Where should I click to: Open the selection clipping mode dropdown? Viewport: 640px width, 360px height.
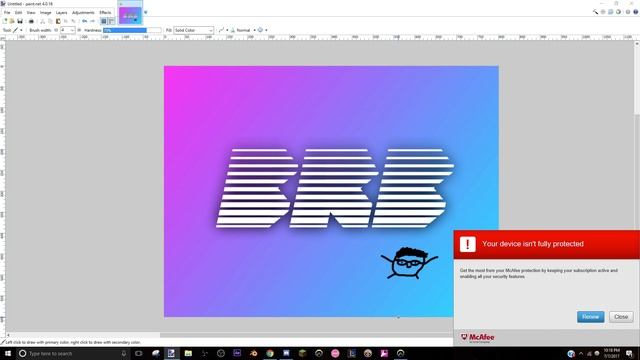click(262, 30)
